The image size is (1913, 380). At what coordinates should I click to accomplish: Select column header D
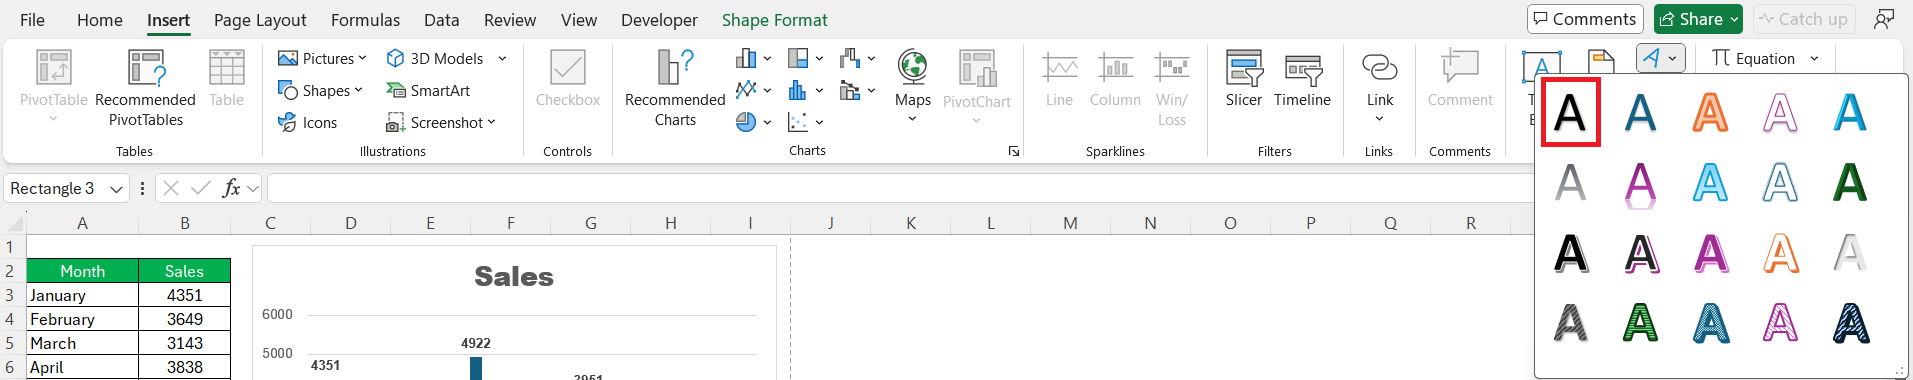pyautogui.click(x=351, y=223)
